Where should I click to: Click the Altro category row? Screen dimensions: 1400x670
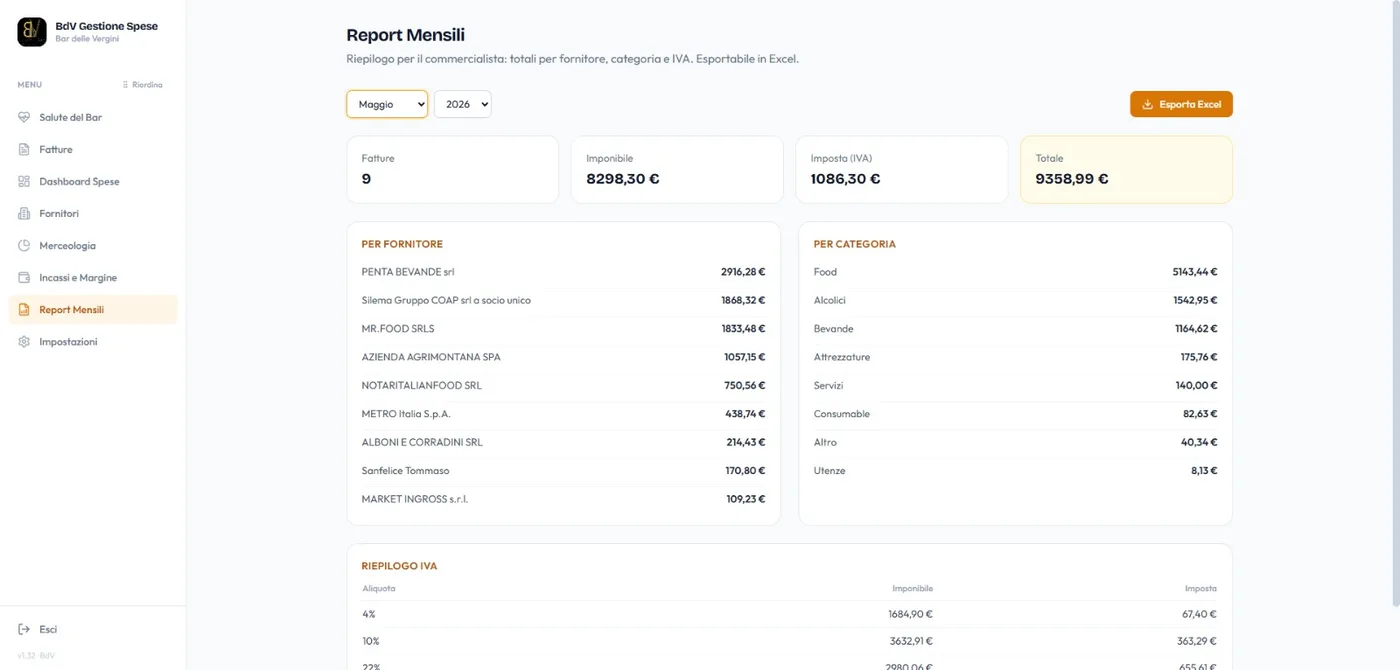pos(1015,442)
